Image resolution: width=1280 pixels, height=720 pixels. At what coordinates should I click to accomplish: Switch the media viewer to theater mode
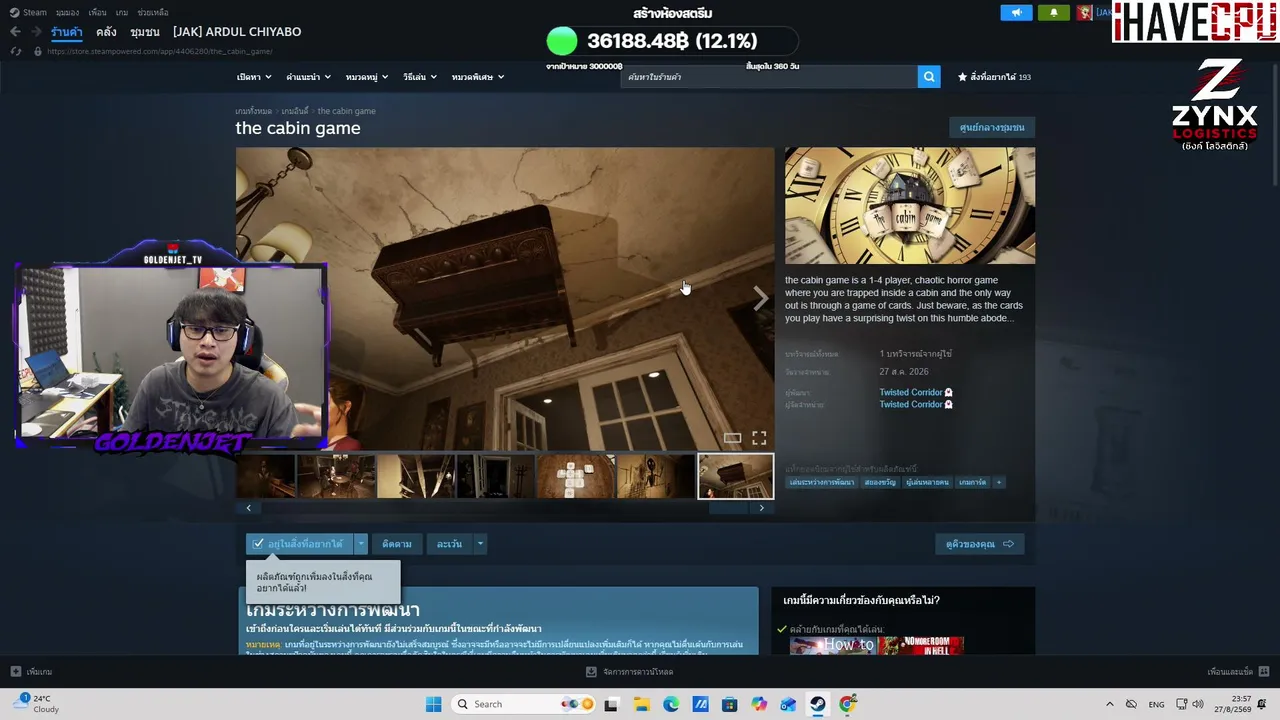tap(733, 438)
